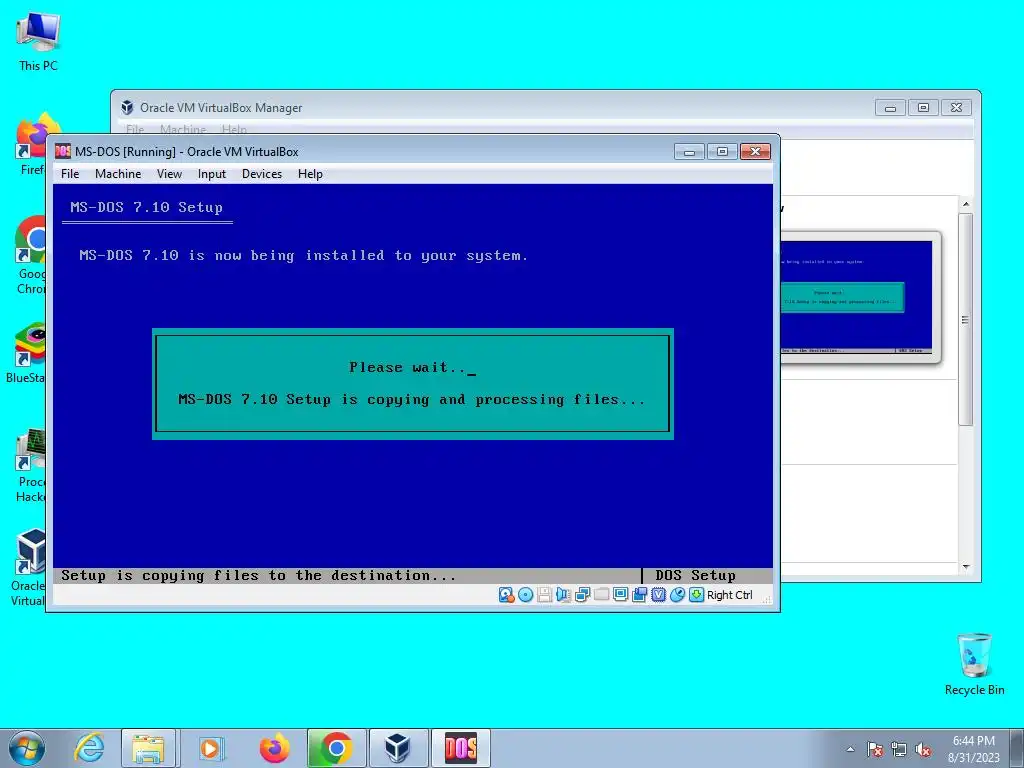Screen dimensions: 1024x768
Task: Open Internet Explorer from the taskbar
Action: coord(89,748)
